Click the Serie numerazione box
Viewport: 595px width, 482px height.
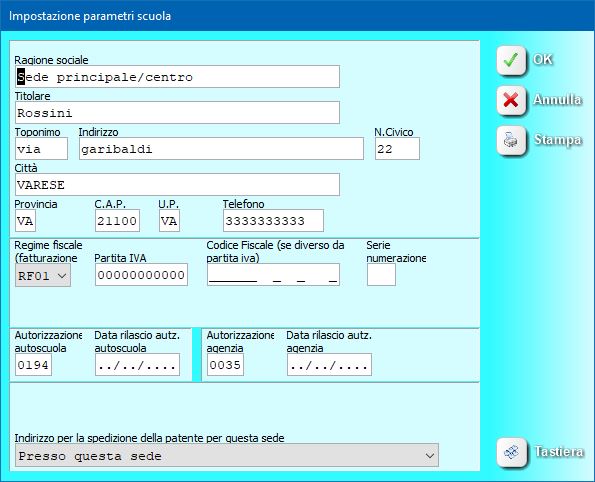[x=381, y=275]
